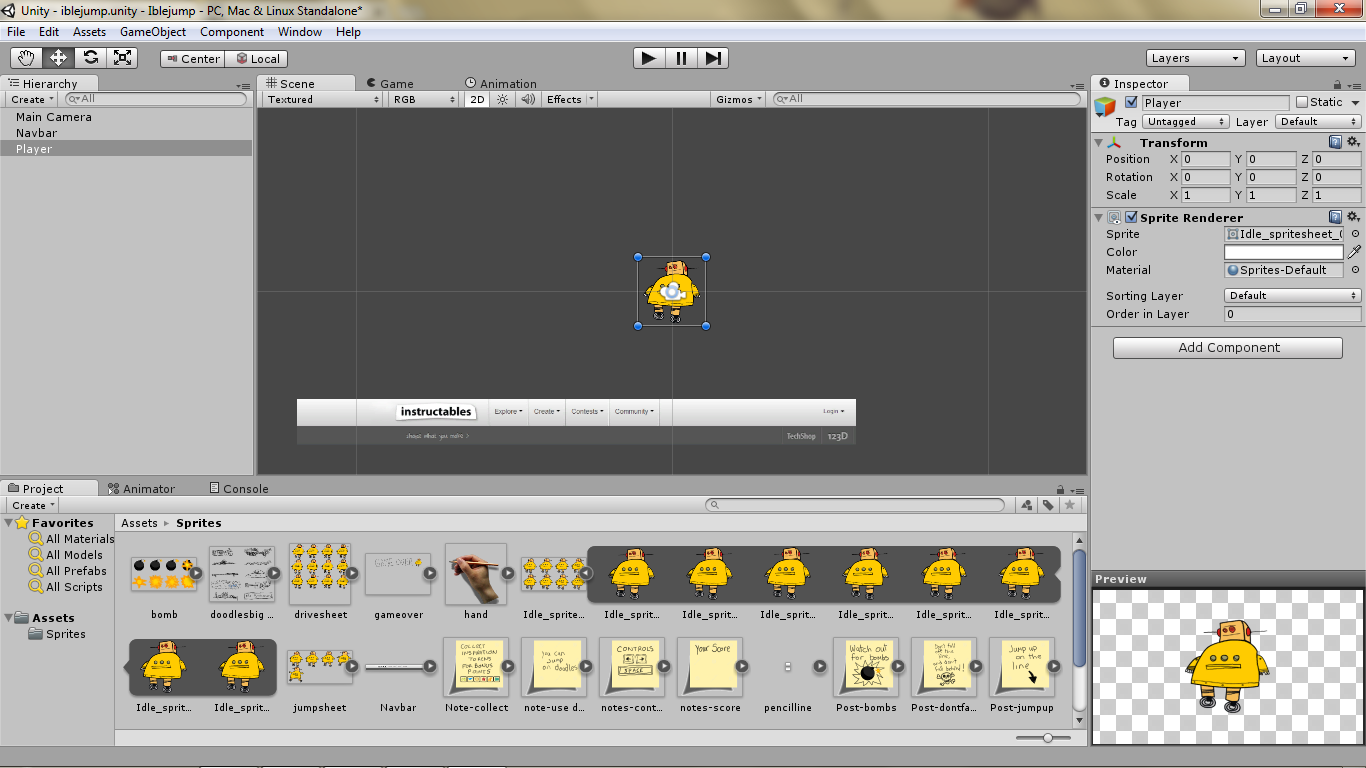The height and width of the screenshot is (768, 1366).
Task: Open the Textured draw mode dropdown
Action: [x=323, y=99]
